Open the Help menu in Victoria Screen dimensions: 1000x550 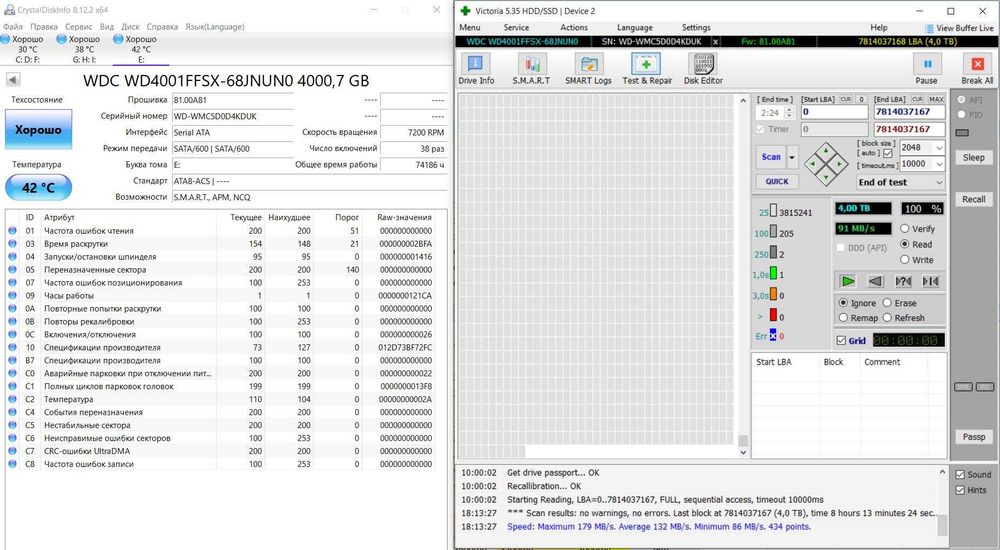pos(879,27)
